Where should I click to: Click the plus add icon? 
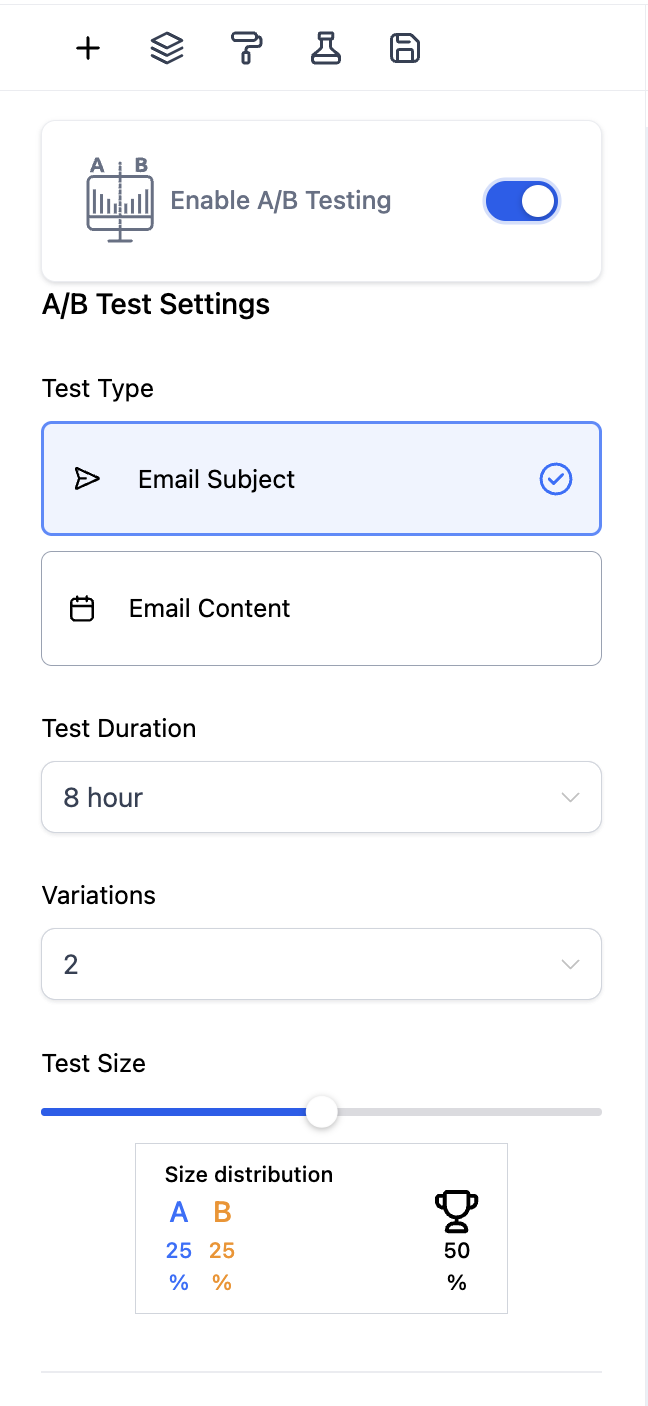click(88, 48)
